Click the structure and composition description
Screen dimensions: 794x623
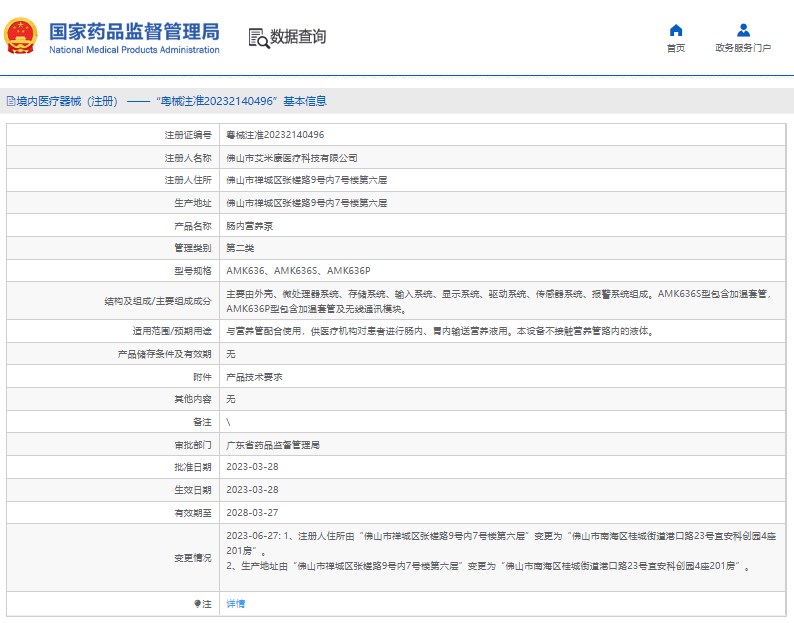[x=498, y=301]
